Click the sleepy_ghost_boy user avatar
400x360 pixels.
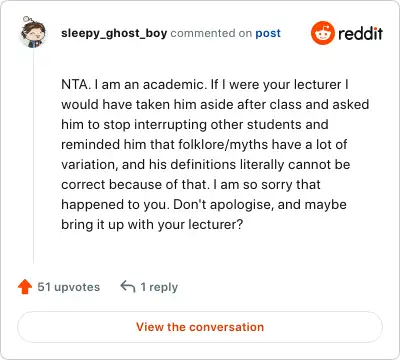coord(33,32)
